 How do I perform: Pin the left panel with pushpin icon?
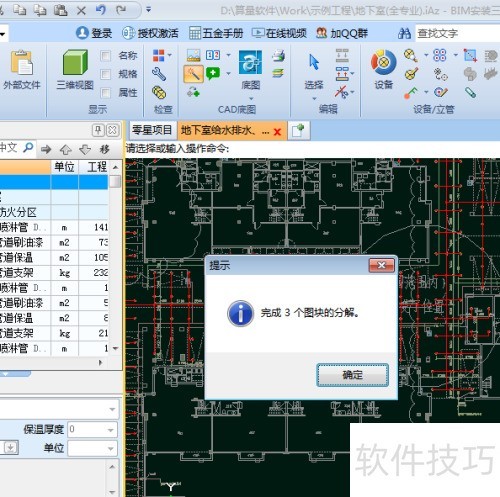pyautogui.click(x=98, y=130)
